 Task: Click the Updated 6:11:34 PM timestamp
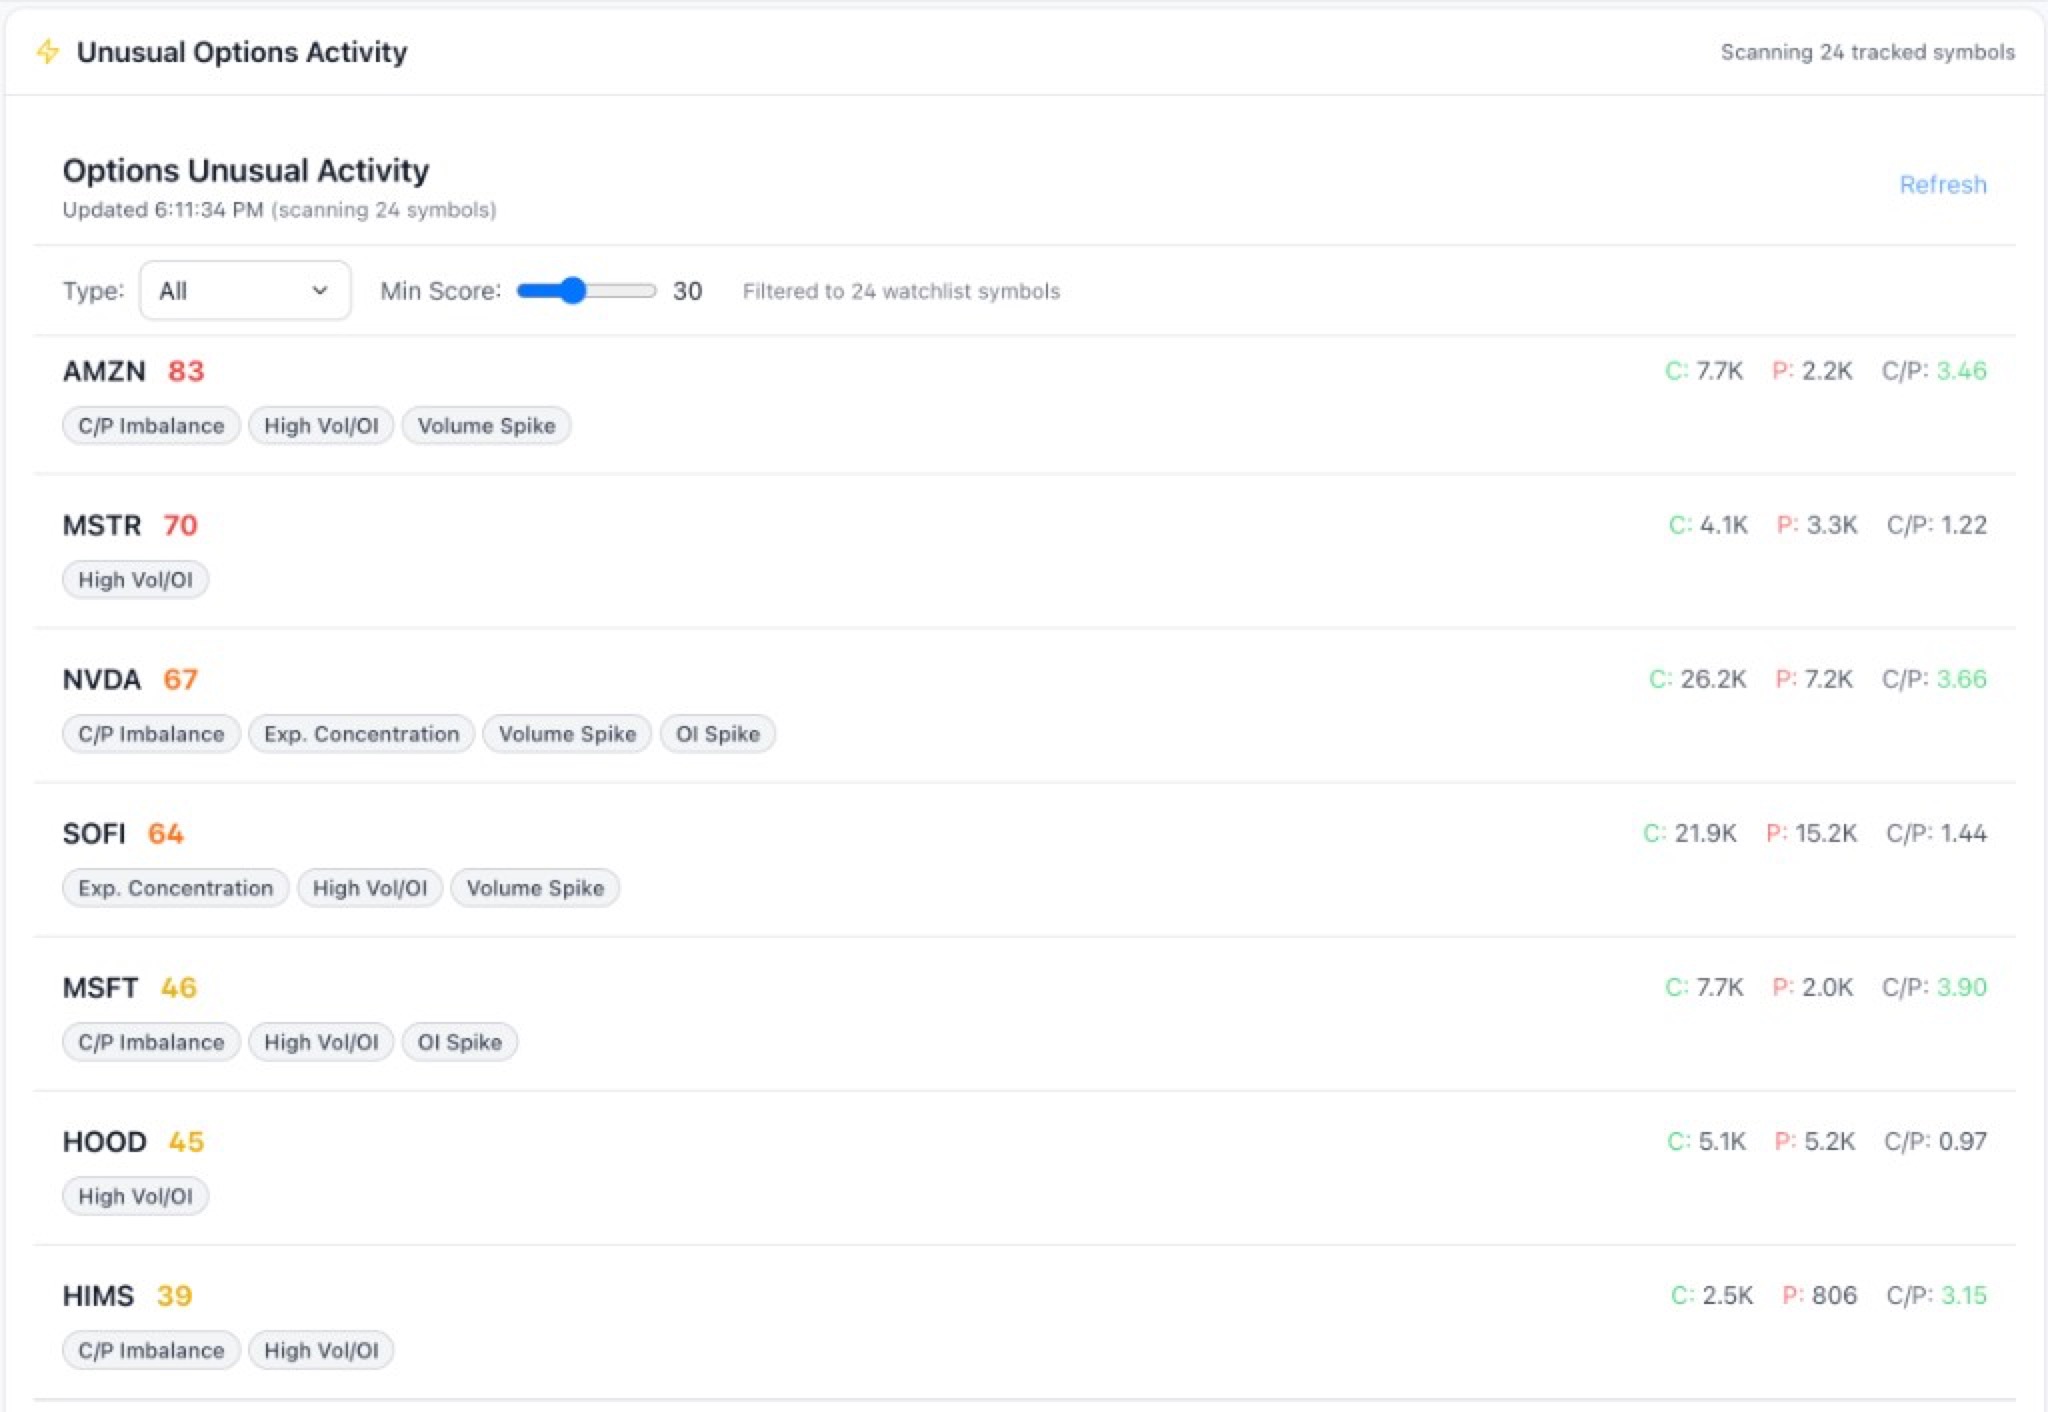[163, 210]
